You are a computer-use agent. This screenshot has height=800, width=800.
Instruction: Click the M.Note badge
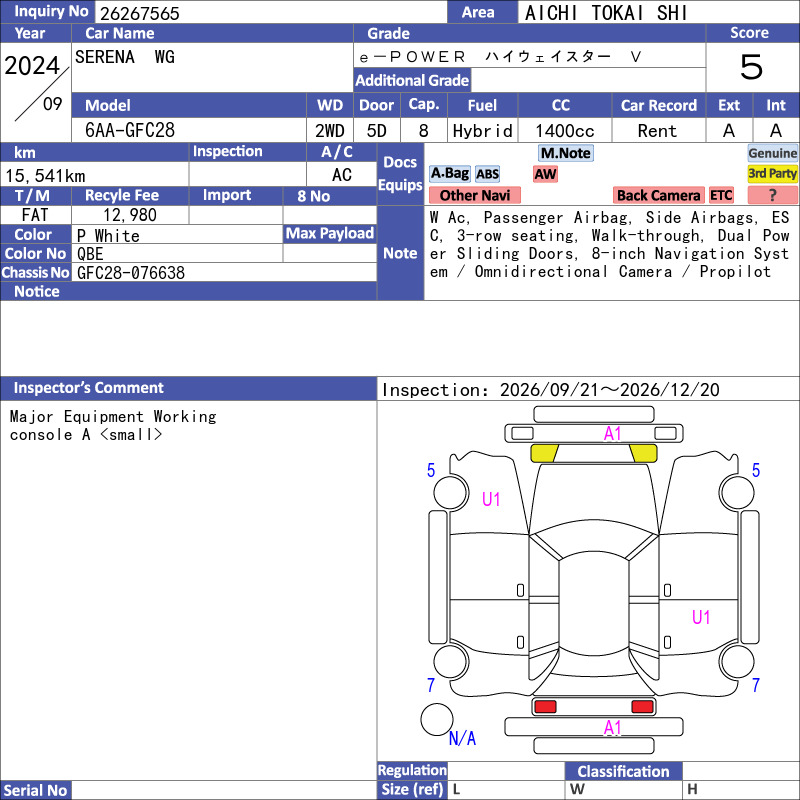tap(566, 153)
